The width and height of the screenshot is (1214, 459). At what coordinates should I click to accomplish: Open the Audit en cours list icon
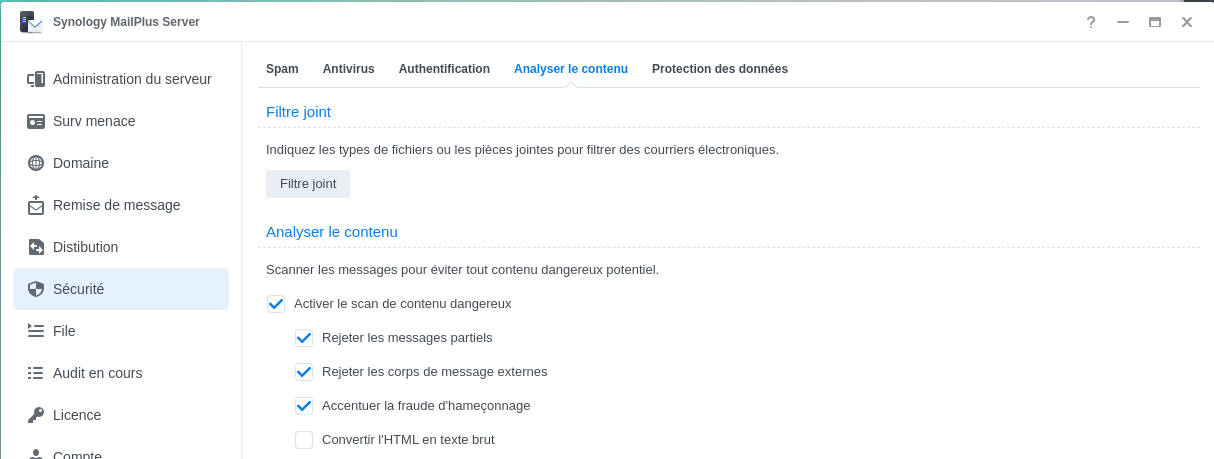click(x=36, y=373)
